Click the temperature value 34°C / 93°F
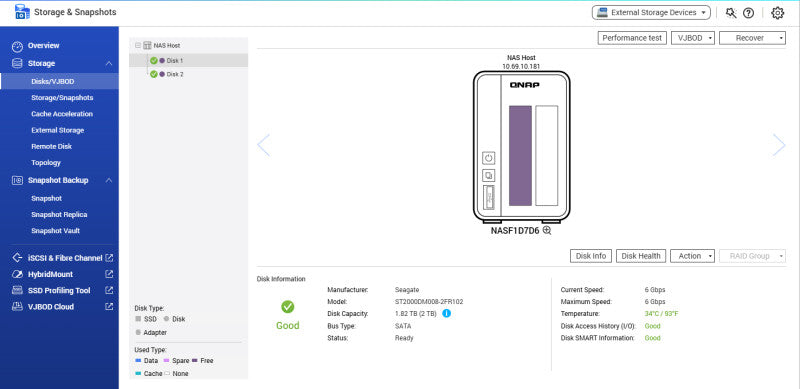Screen dimensions: 800x389 [661, 313]
